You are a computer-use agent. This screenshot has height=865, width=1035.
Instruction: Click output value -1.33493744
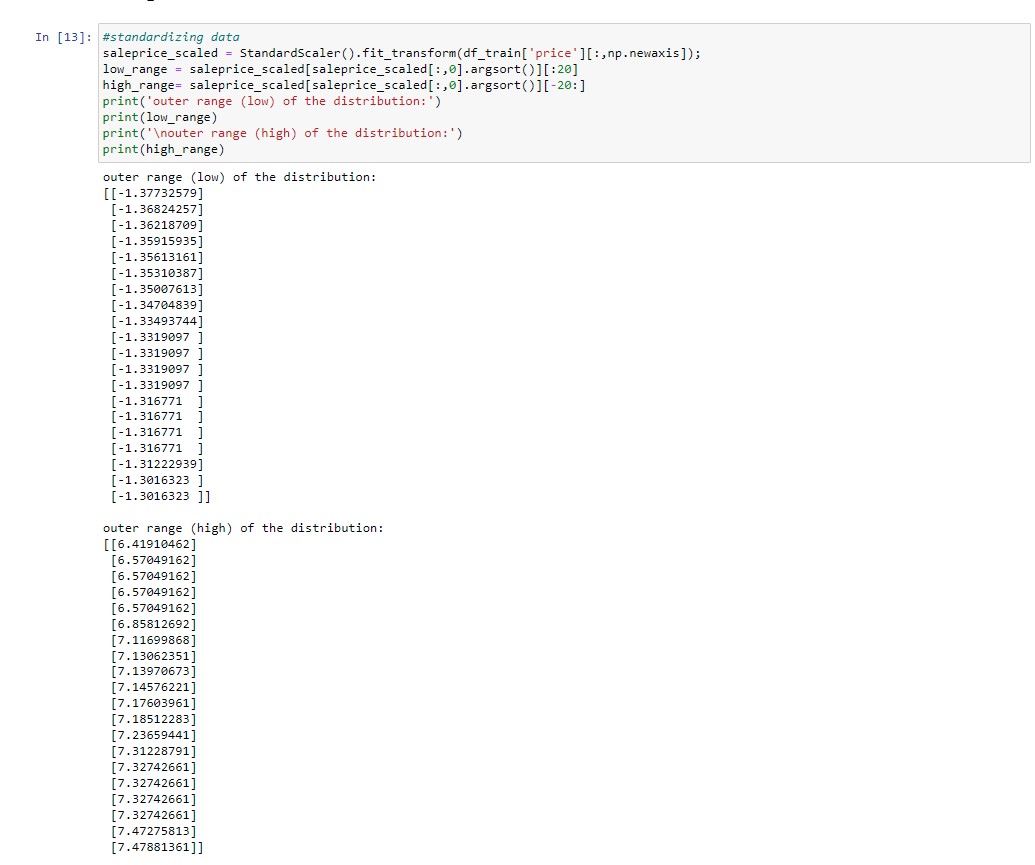(157, 321)
